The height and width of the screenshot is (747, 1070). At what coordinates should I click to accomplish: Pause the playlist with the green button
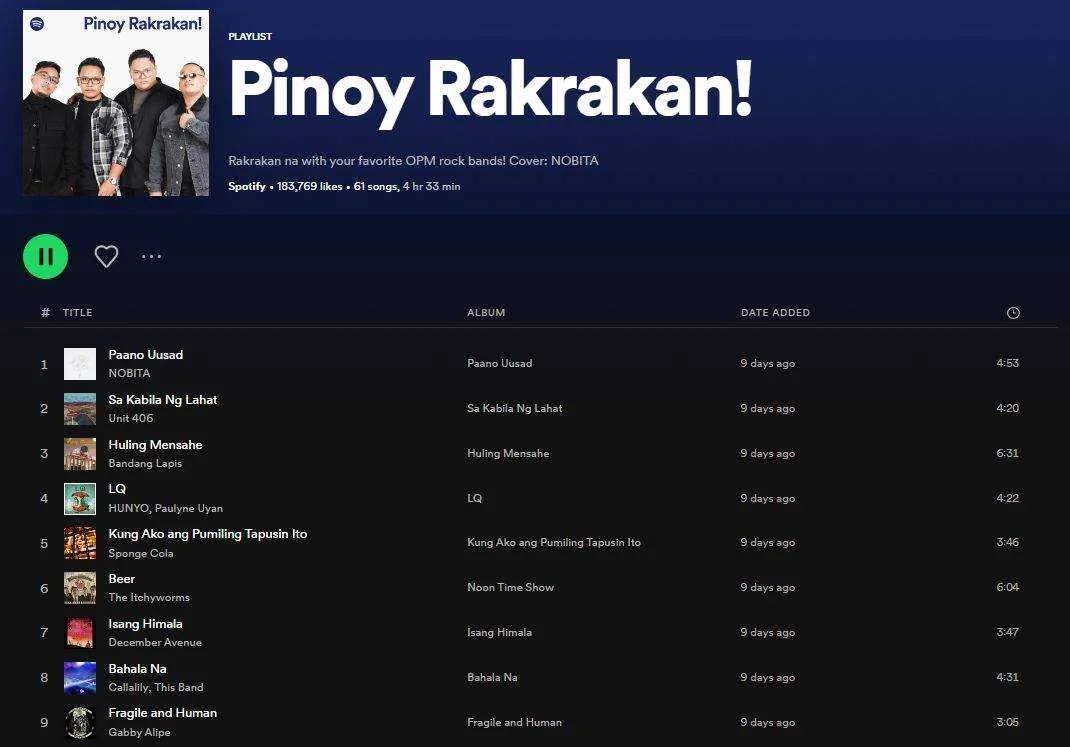tap(46, 257)
